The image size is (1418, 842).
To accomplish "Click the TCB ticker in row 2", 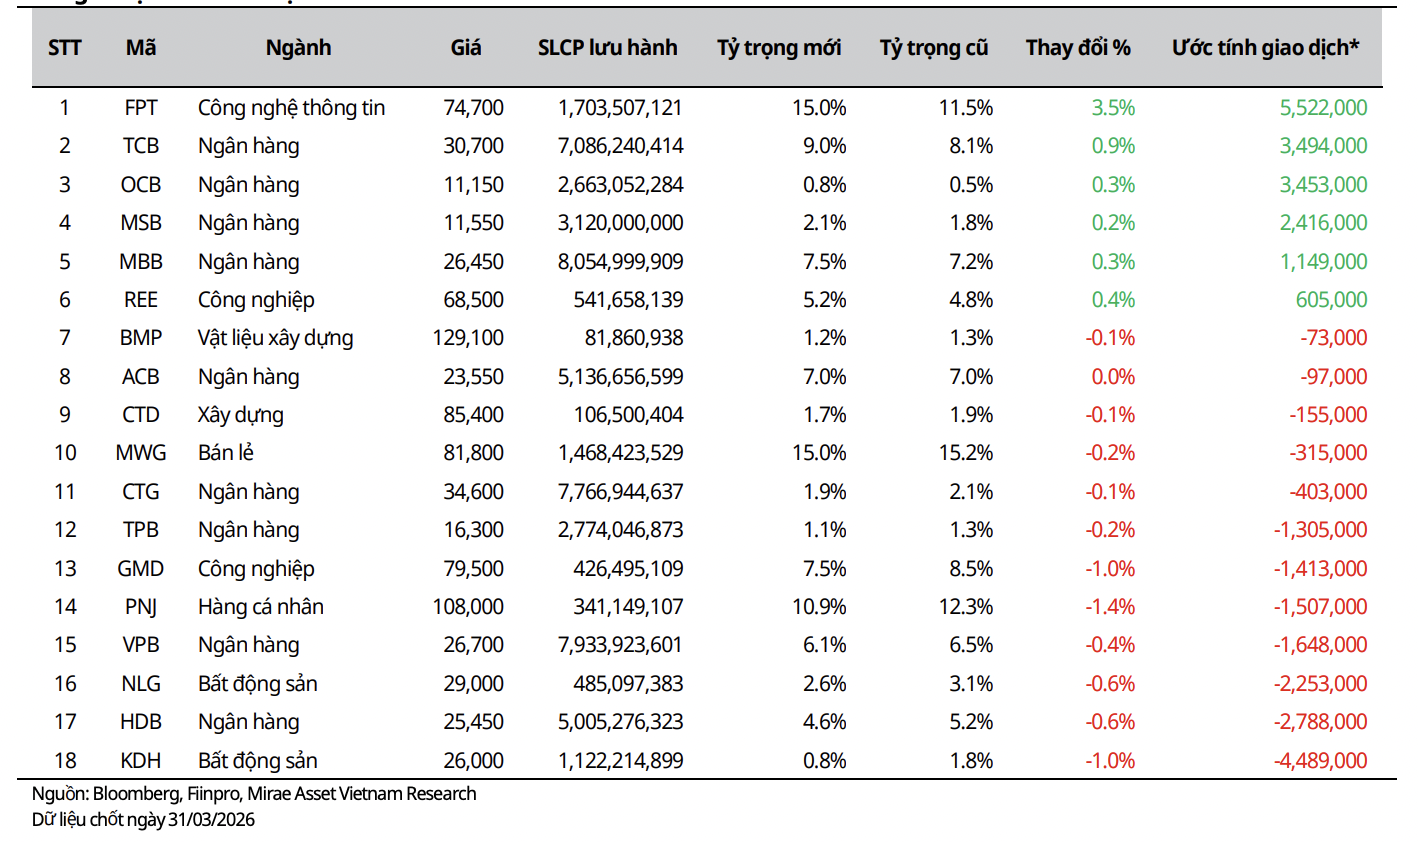I will pos(141,146).
